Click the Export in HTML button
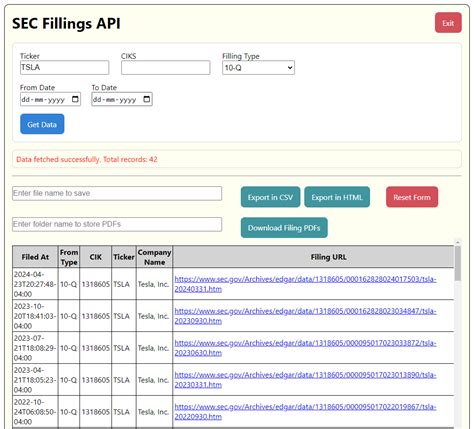This screenshot has width=474, height=429. 337,197
